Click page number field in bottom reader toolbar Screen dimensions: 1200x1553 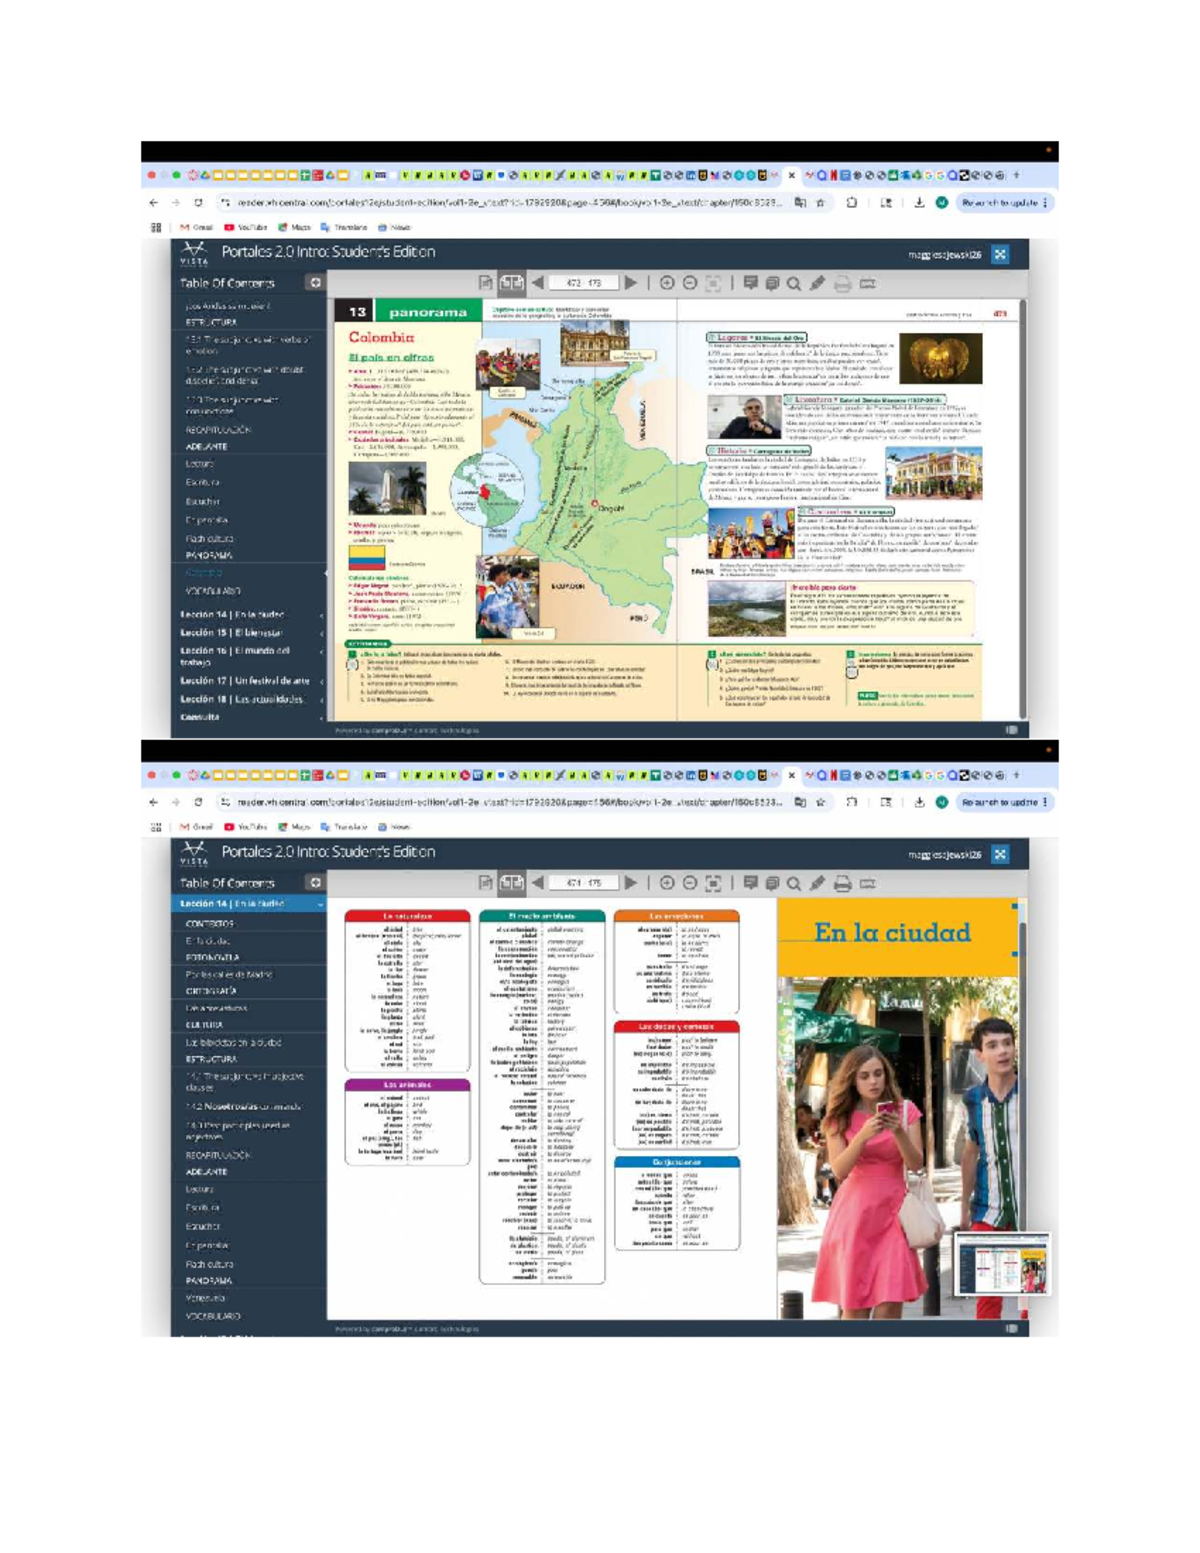pos(584,883)
